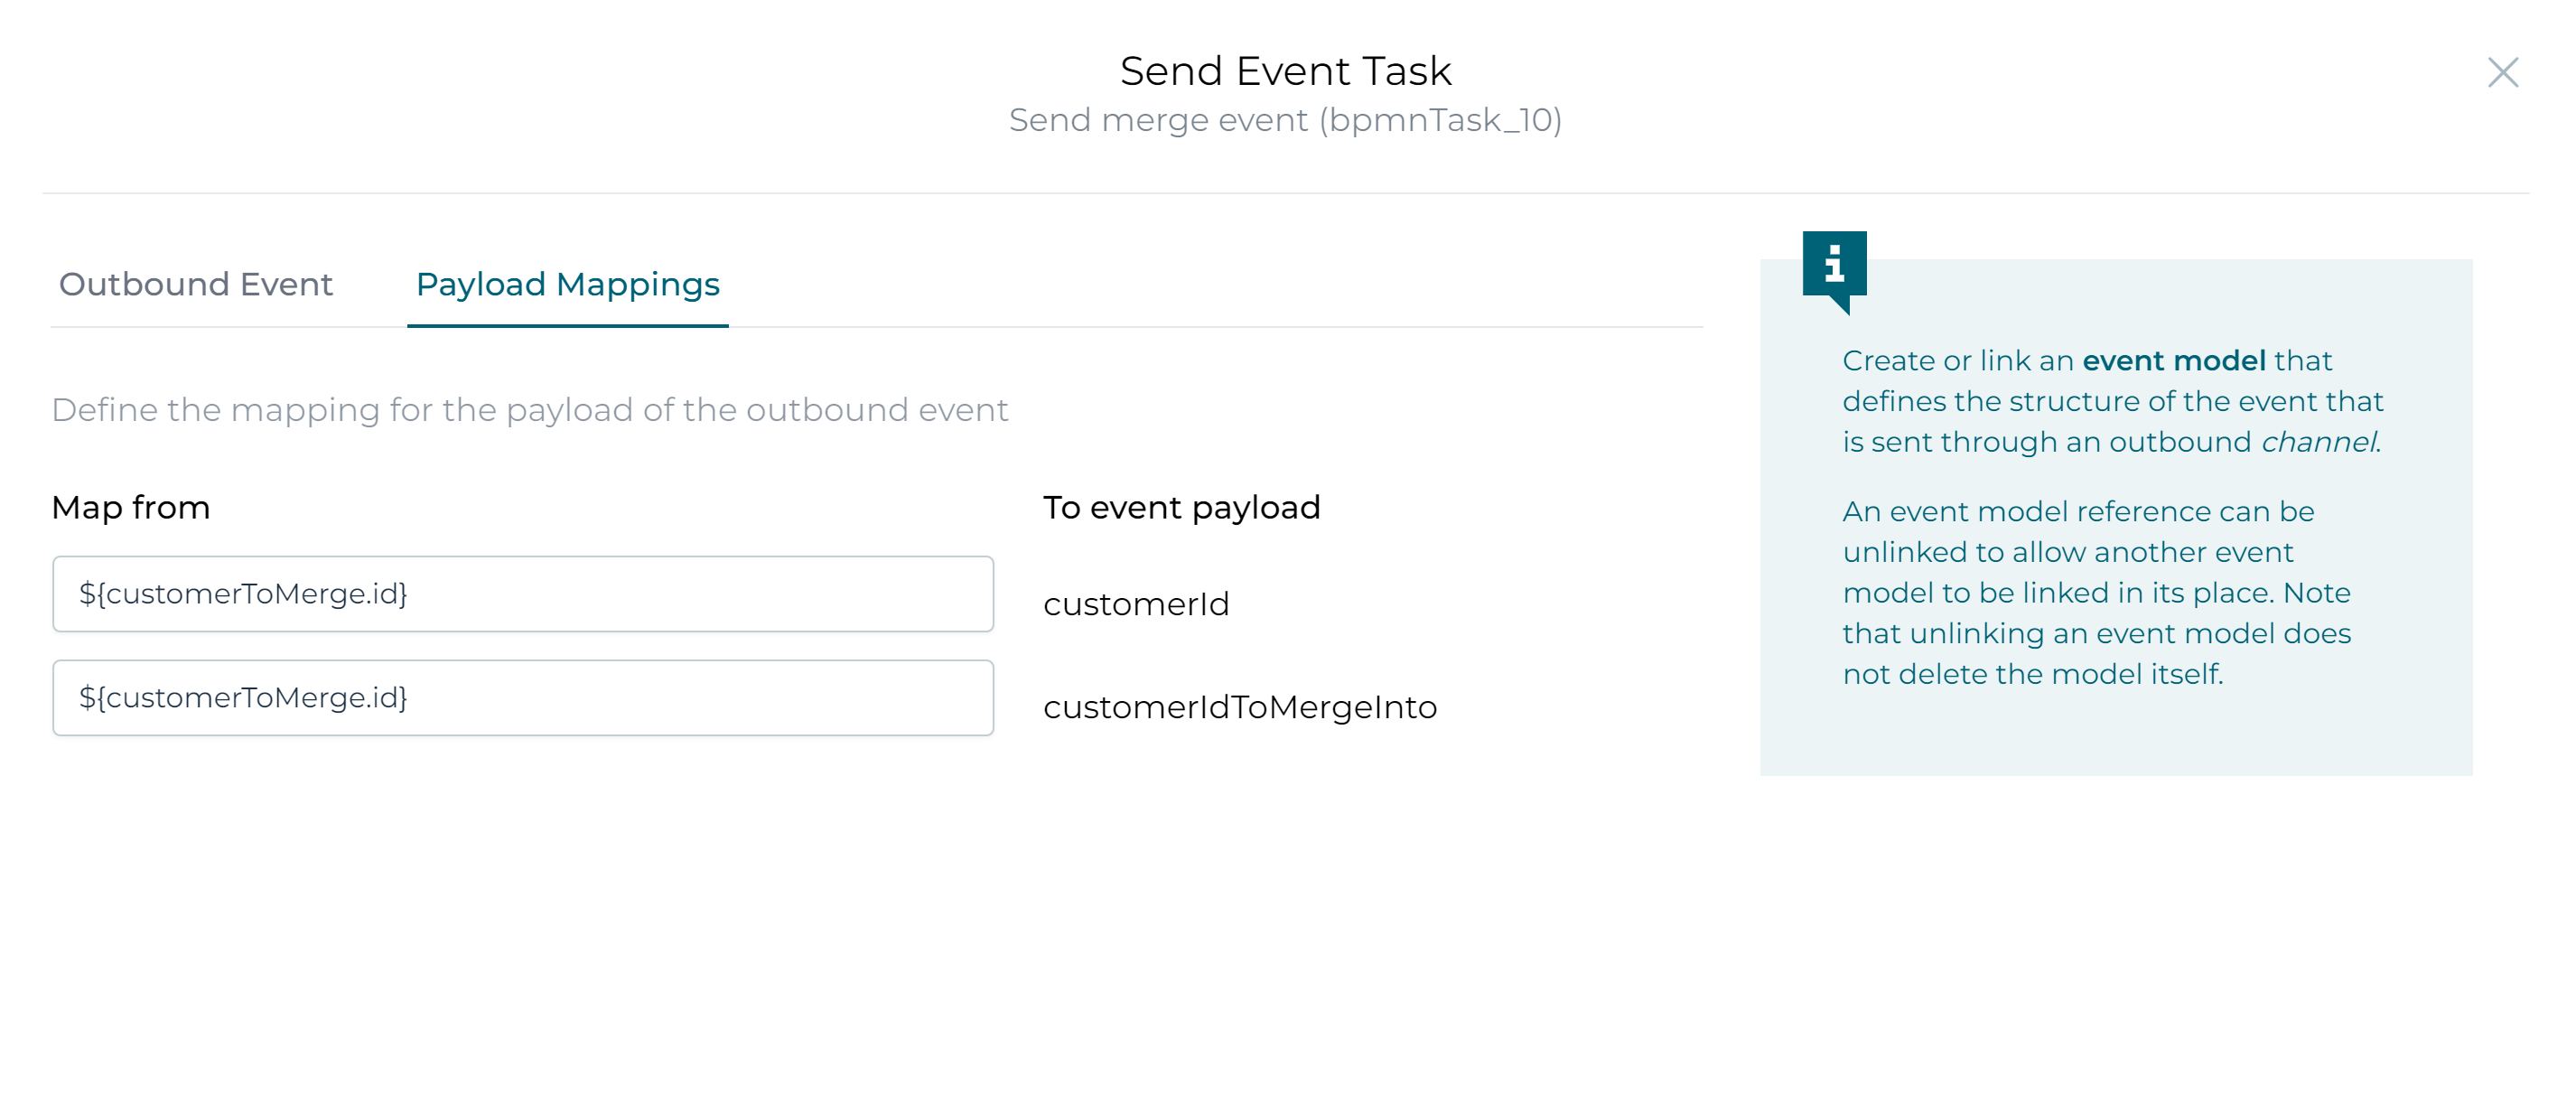Screen dimensions: 2576x1113
Task: Click the 'Map from' column heading
Action: (x=131, y=508)
